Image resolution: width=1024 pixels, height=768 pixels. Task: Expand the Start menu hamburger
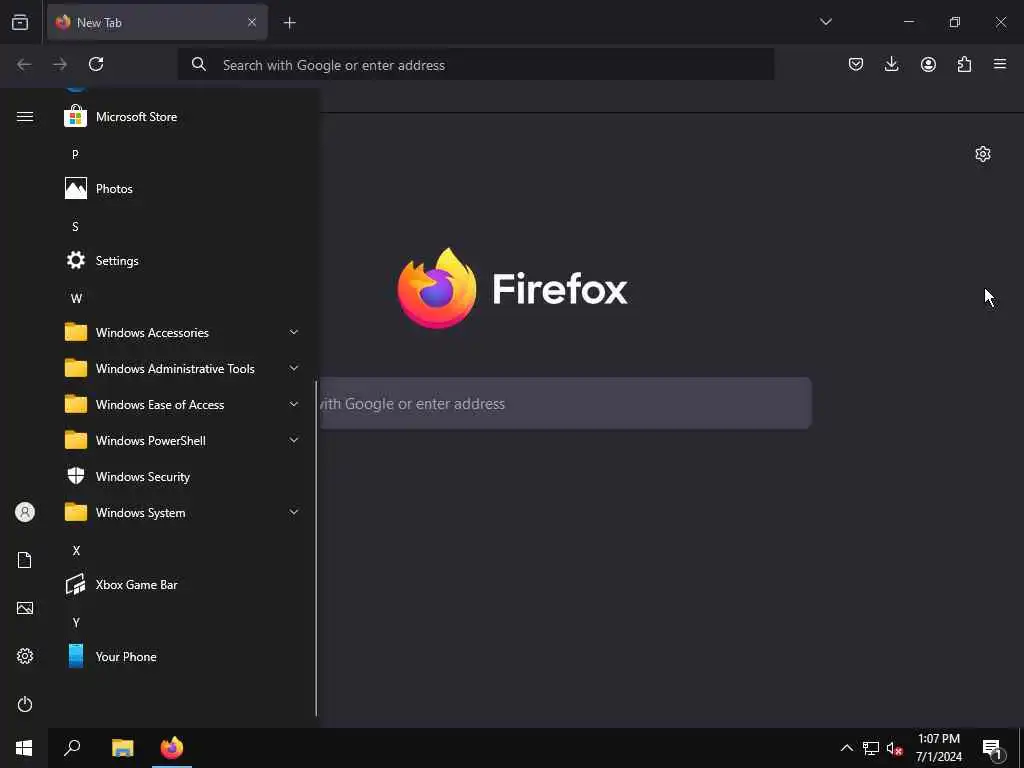(x=25, y=117)
